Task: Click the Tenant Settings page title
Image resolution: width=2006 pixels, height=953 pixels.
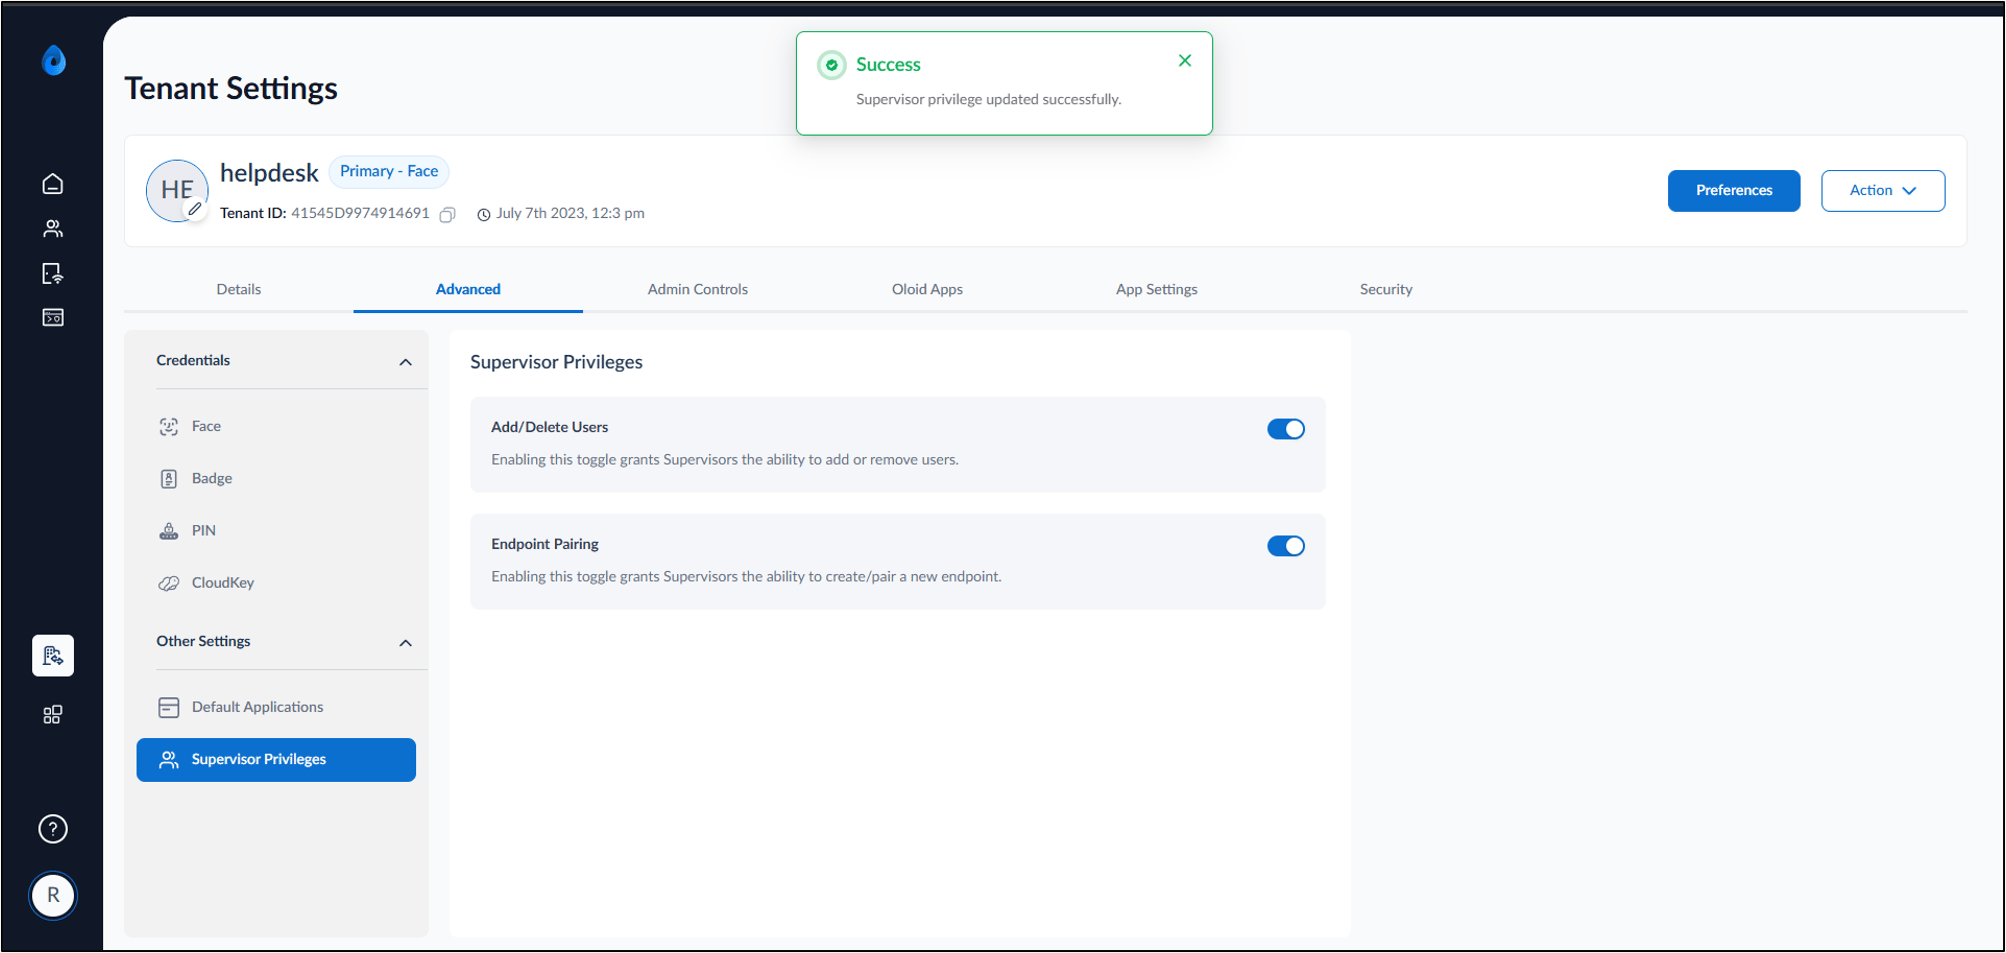Action: point(231,89)
